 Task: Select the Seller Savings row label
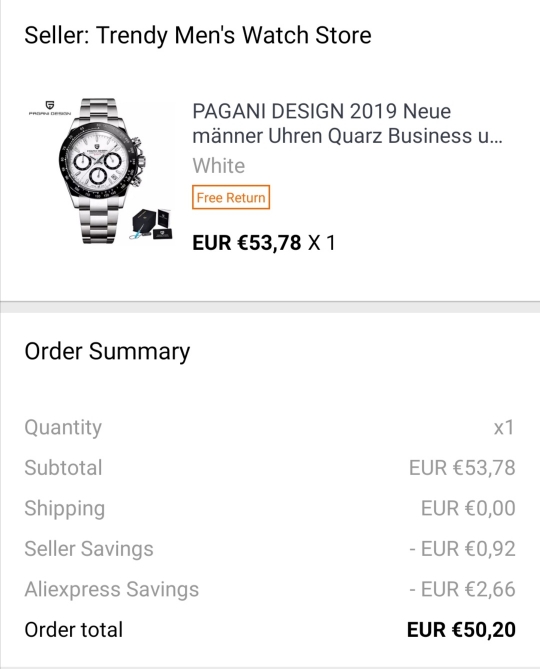point(89,549)
